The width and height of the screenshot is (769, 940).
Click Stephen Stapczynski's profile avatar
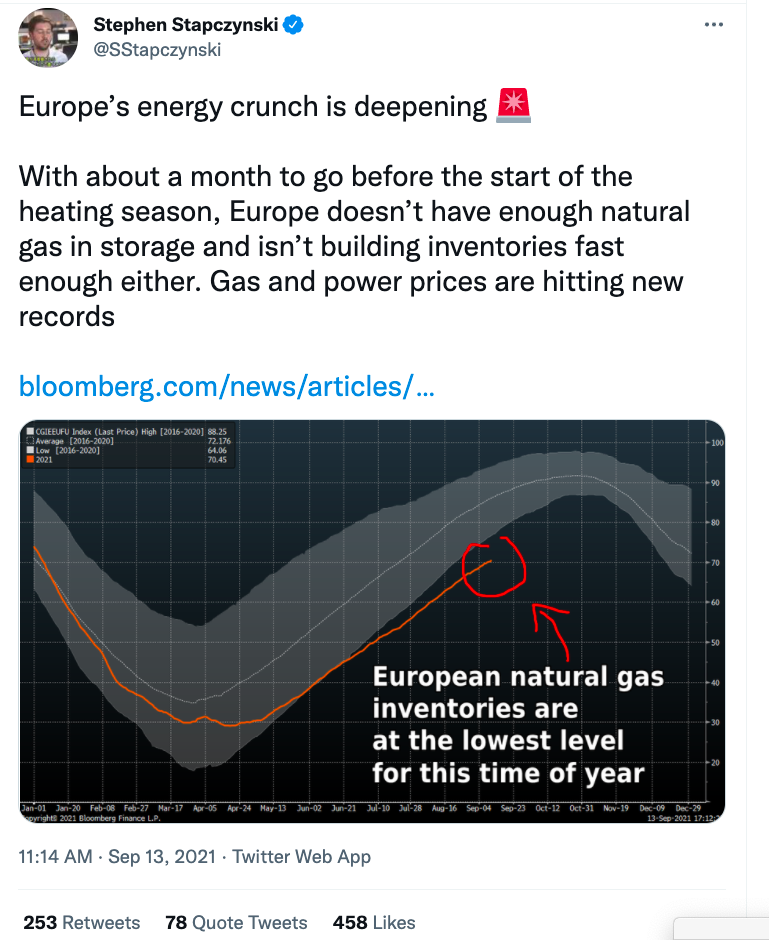pos(48,37)
